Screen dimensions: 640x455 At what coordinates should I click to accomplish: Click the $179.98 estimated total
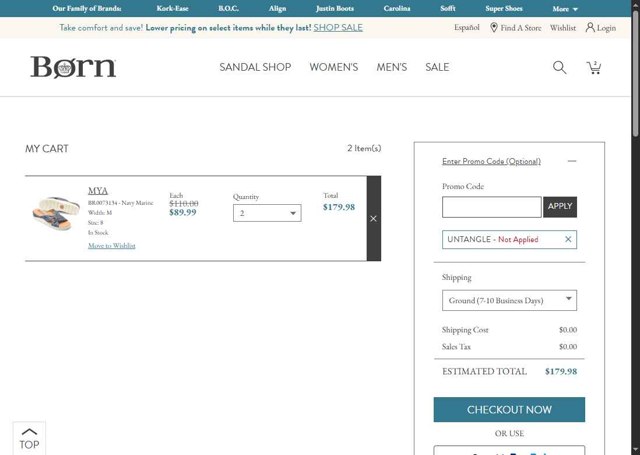click(561, 371)
